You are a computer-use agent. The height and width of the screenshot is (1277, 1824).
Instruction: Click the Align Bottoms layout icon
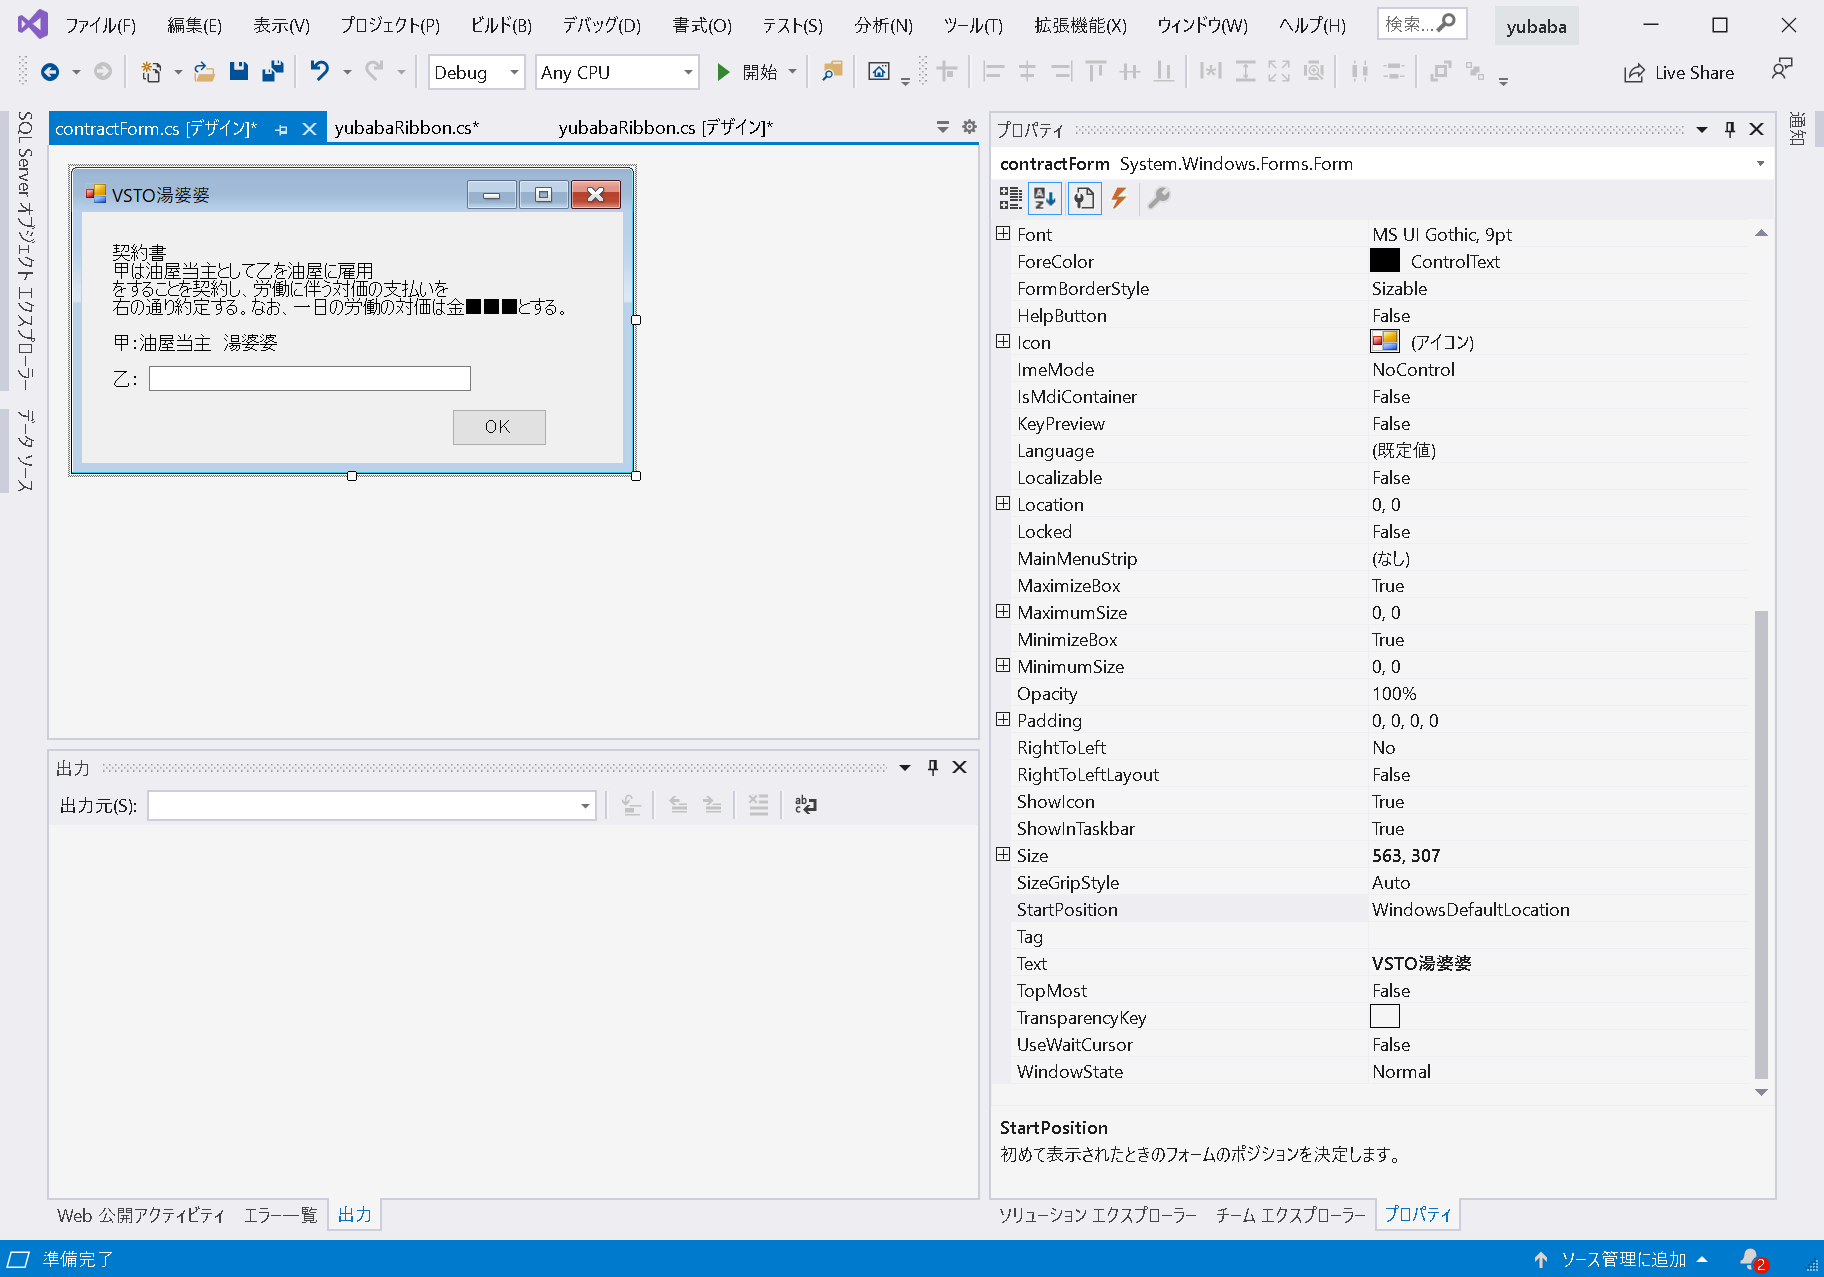coord(1164,71)
